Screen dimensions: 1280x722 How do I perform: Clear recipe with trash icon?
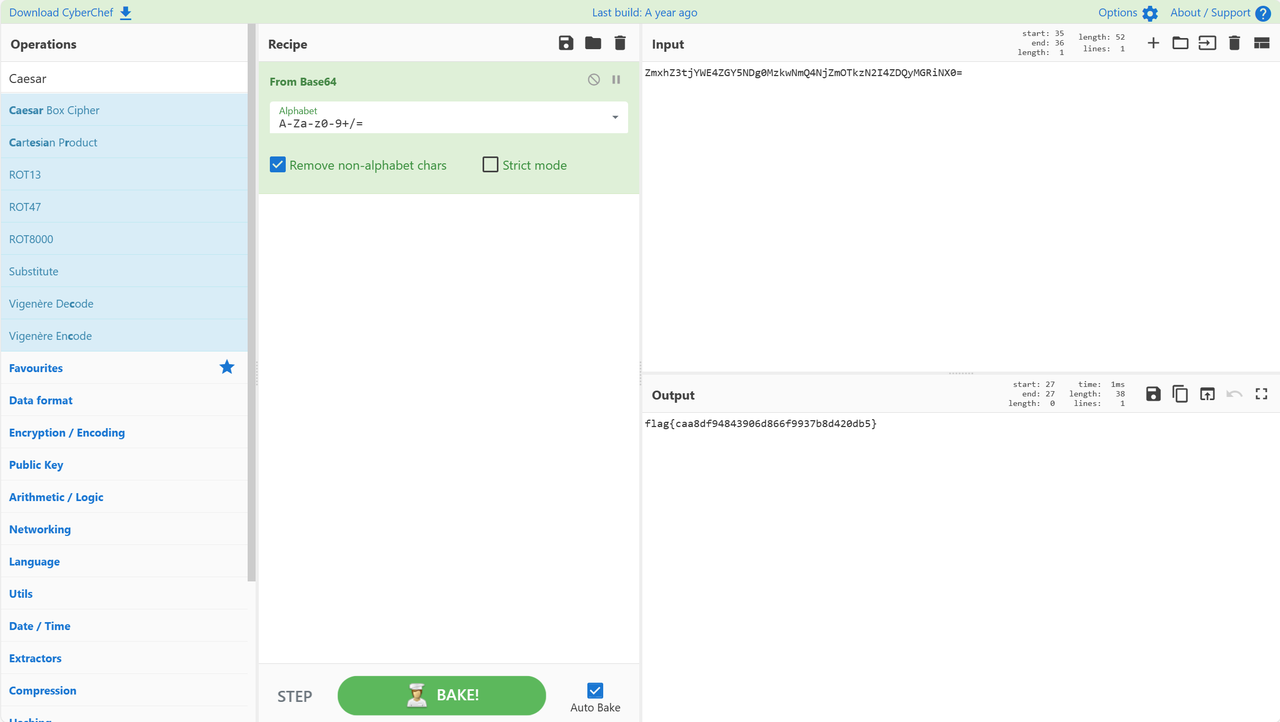(620, 43)
